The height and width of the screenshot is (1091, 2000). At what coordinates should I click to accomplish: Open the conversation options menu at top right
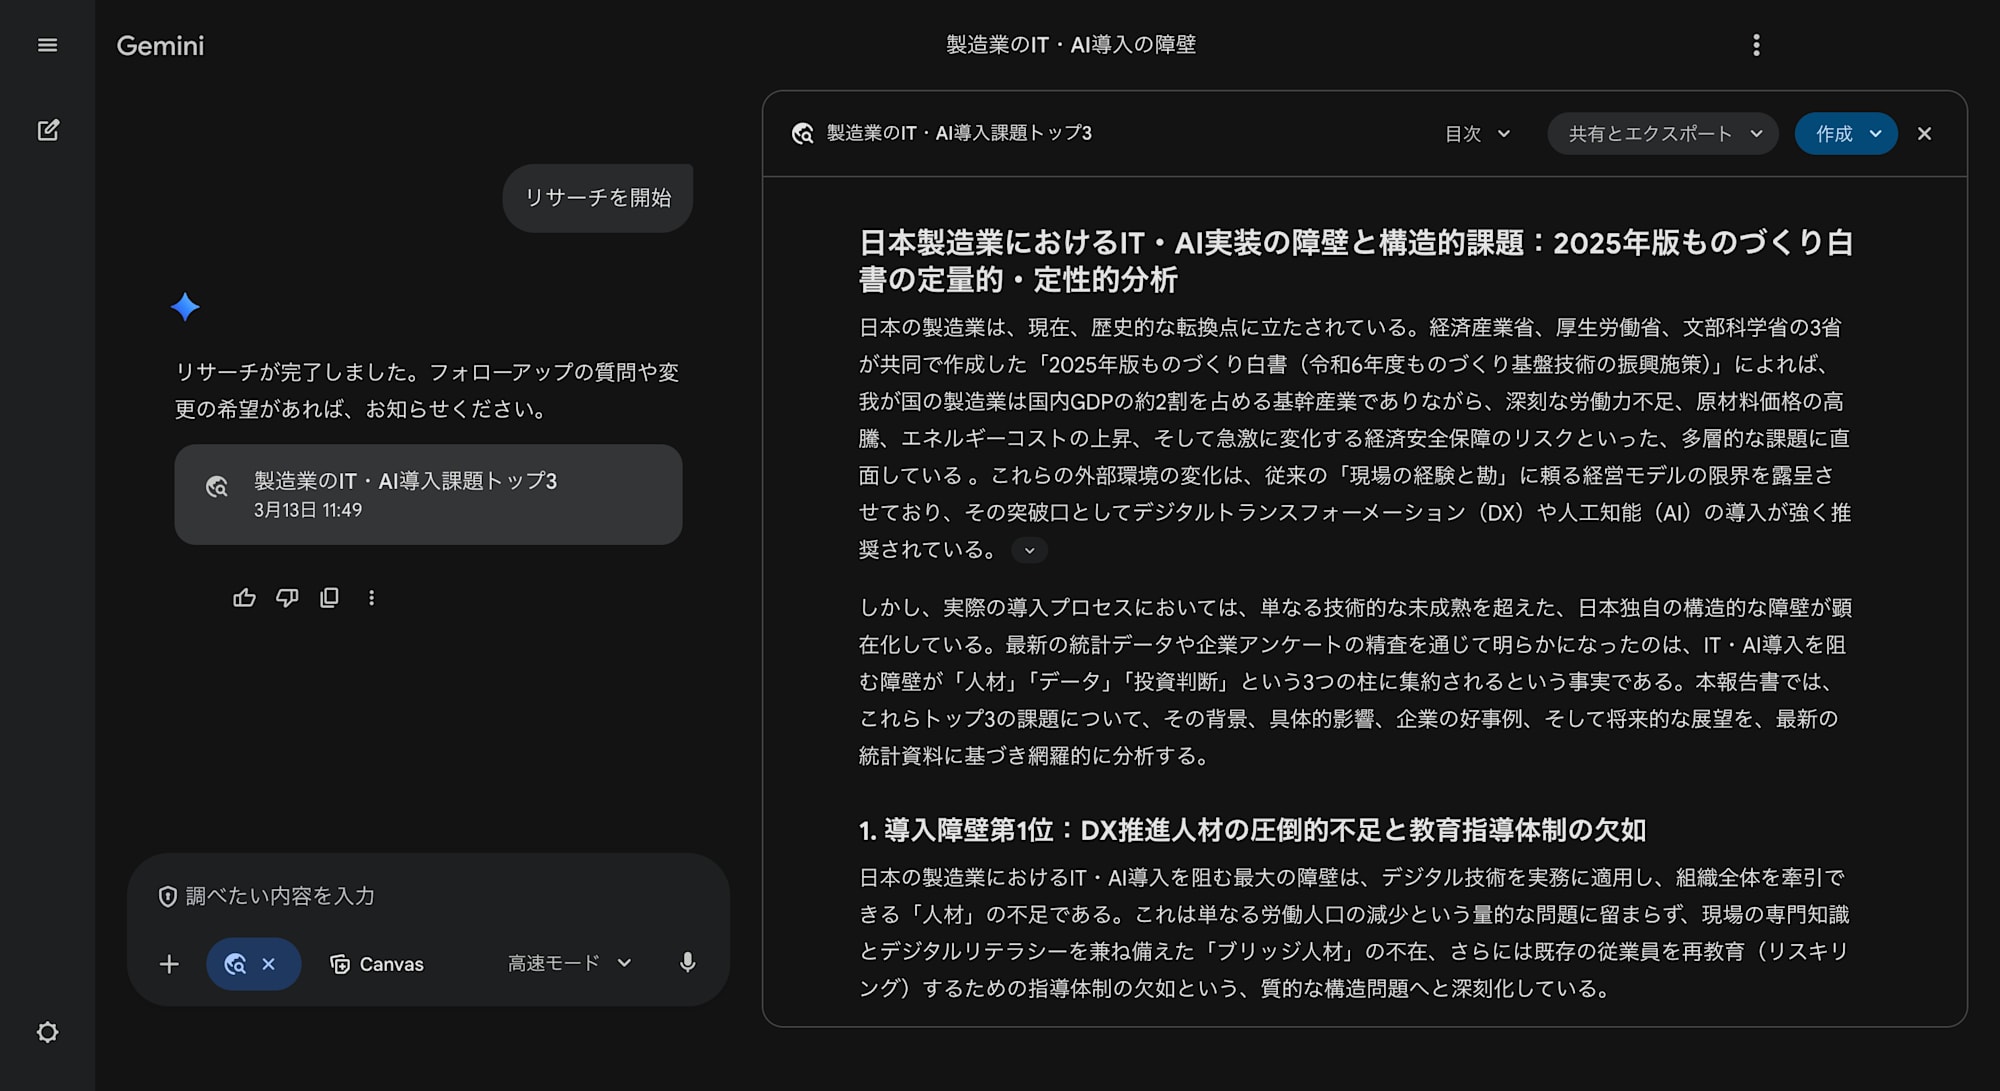coord(1756,45)
